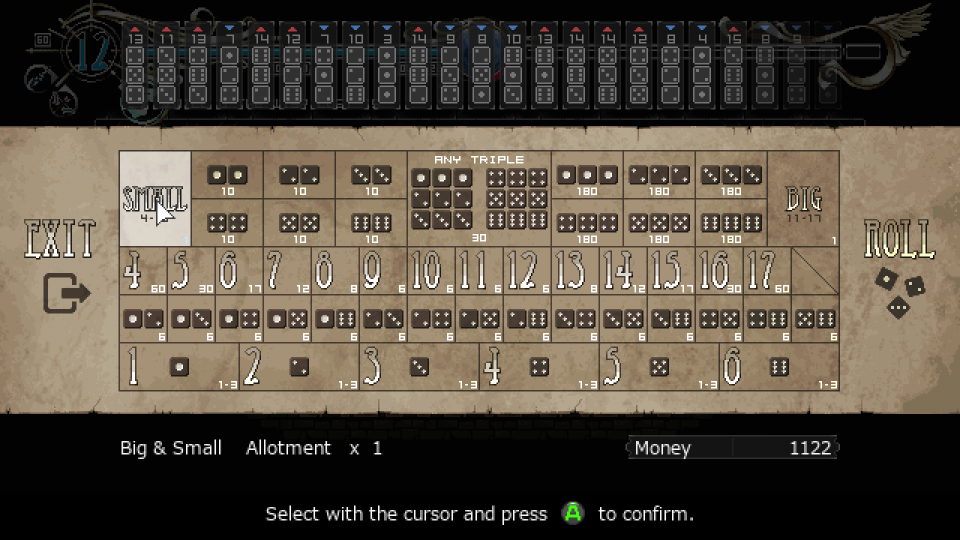Click the ROLL dice icon
Screen dimensions: 960x540
point(899,292)
